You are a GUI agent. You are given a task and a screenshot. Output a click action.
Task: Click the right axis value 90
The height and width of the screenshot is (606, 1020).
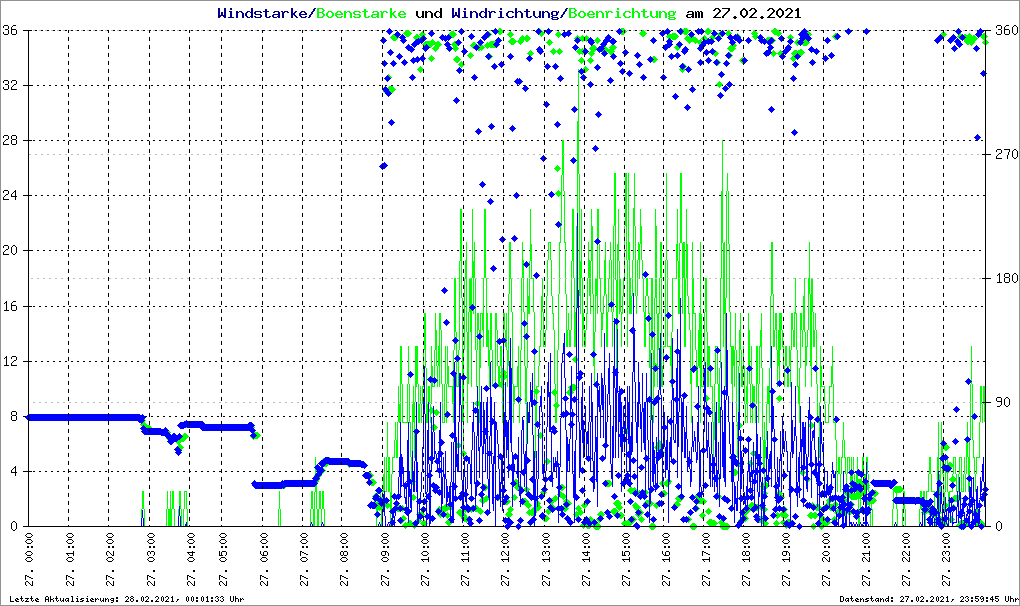click(x=1001, y=402)
